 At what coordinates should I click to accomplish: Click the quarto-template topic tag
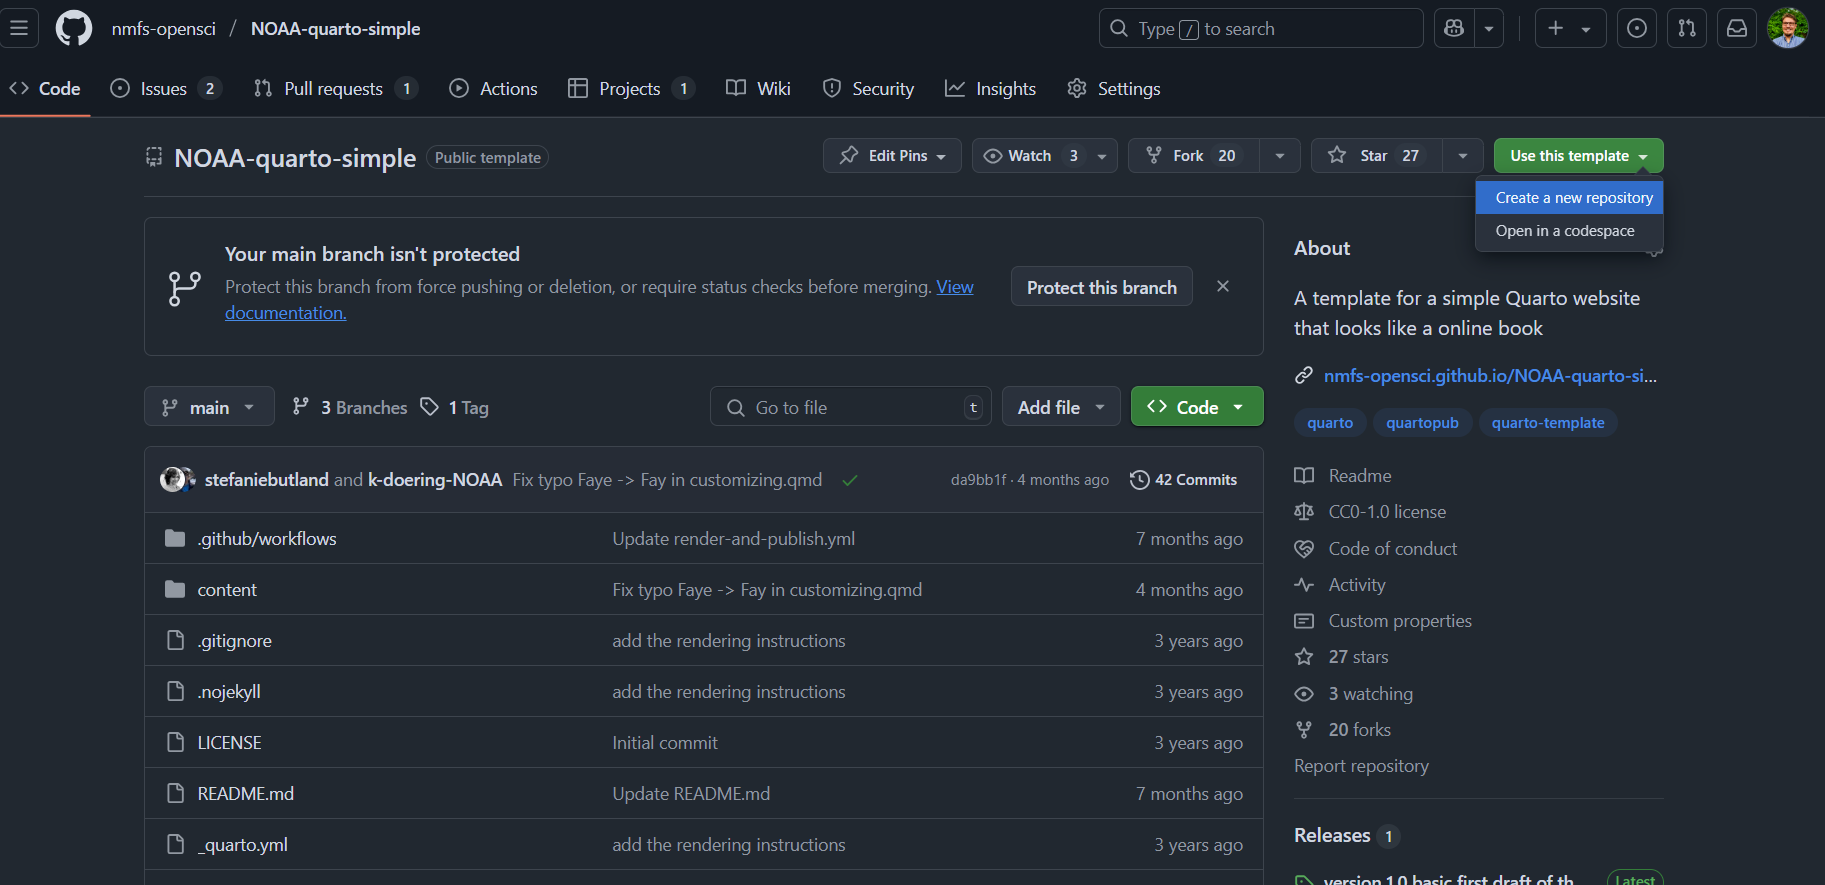click(x=1548, y=423)
